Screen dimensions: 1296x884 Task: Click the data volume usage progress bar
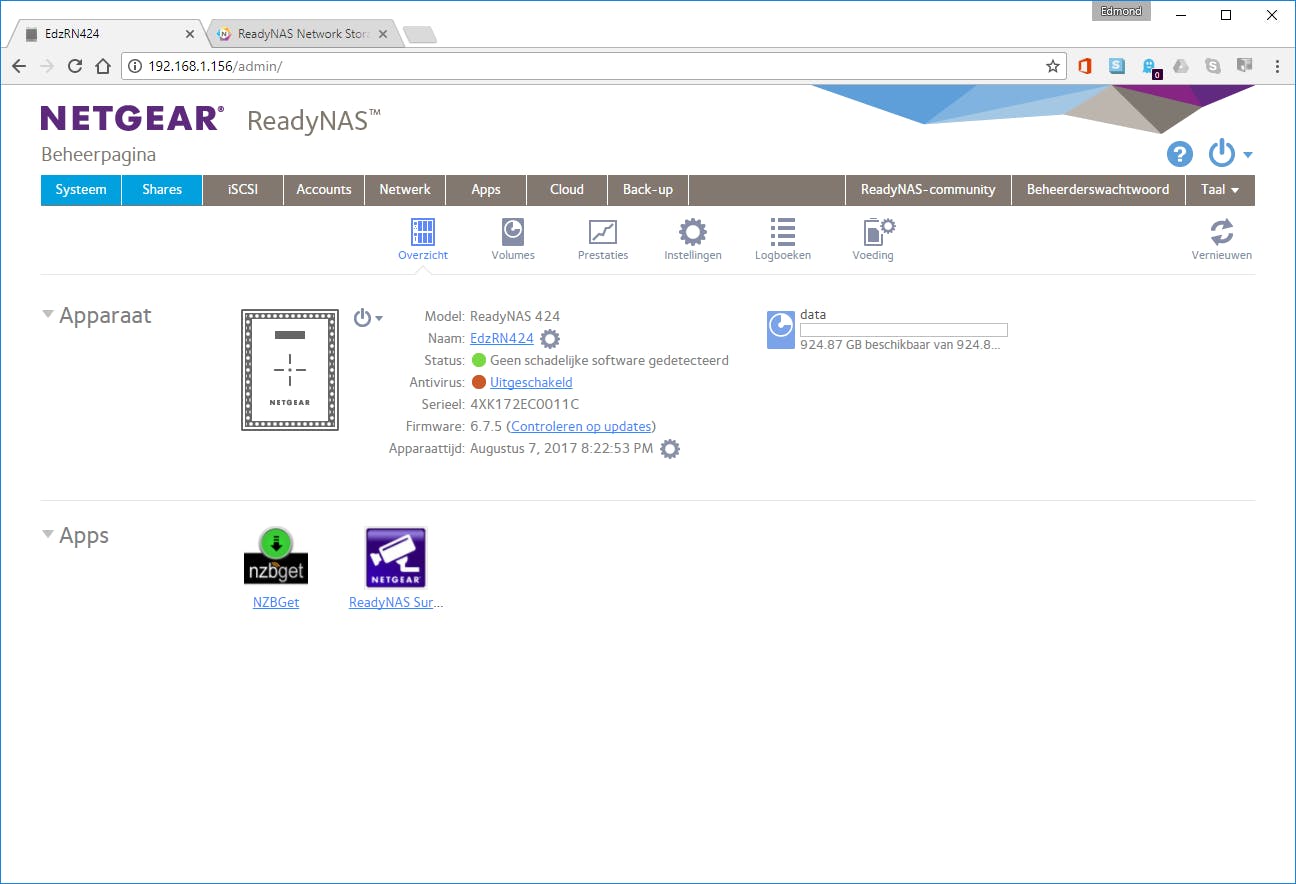pyautogui.click(x=904, y=330)
